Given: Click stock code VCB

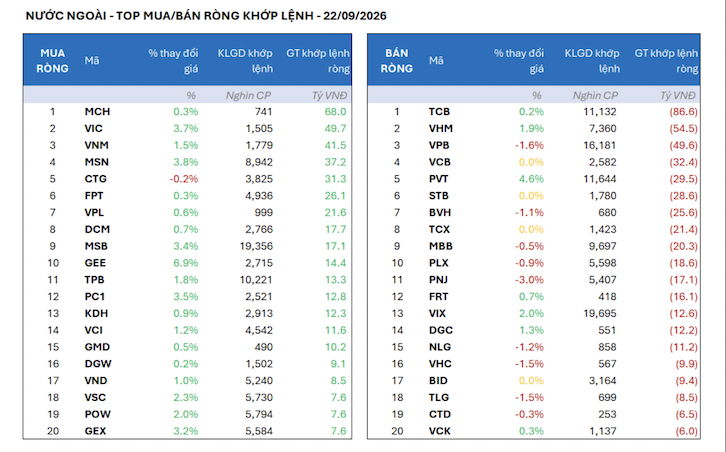Looking at the screenshot, I should point(439,162).
